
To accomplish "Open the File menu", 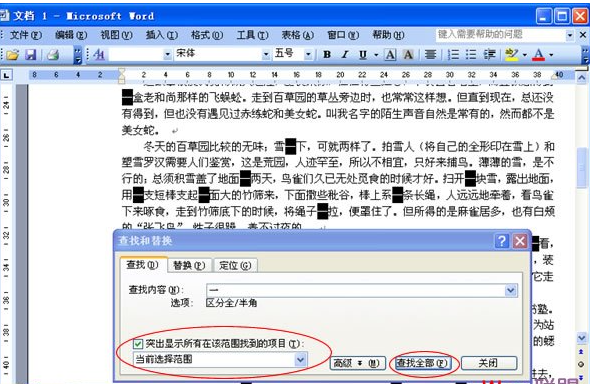I will [x=25, y=35].
